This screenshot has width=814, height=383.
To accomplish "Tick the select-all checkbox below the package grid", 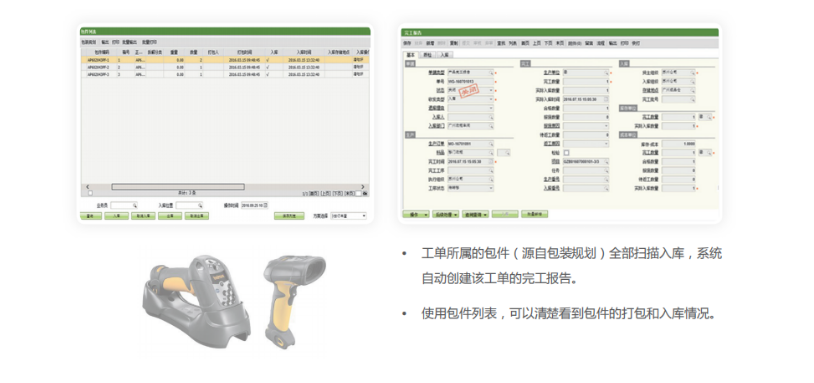I will [90, 193].
